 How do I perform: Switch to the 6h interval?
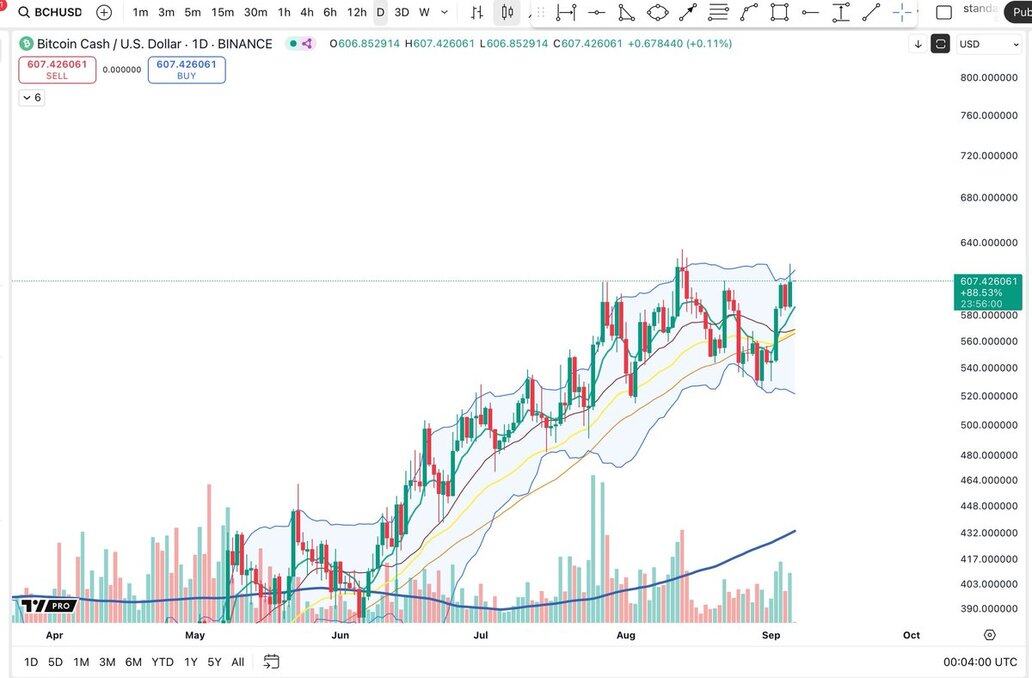(x=330, y=12)
